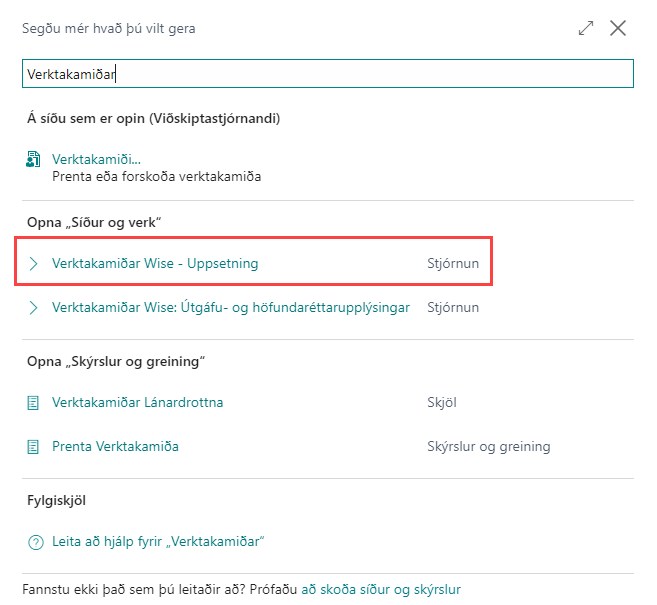
Task: Expand chevron beside Útgáfu- og höfundaréttarupplýsingar
Action: 34,308
